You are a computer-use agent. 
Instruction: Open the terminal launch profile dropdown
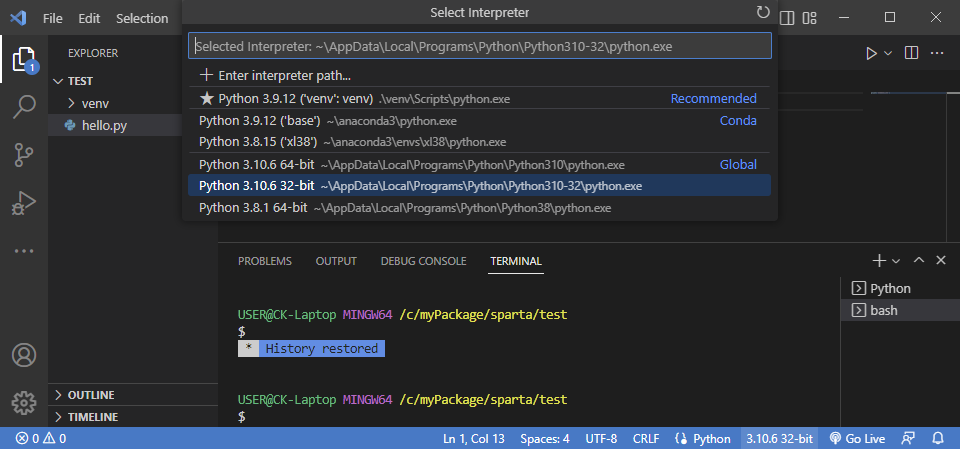pos(896,261)
